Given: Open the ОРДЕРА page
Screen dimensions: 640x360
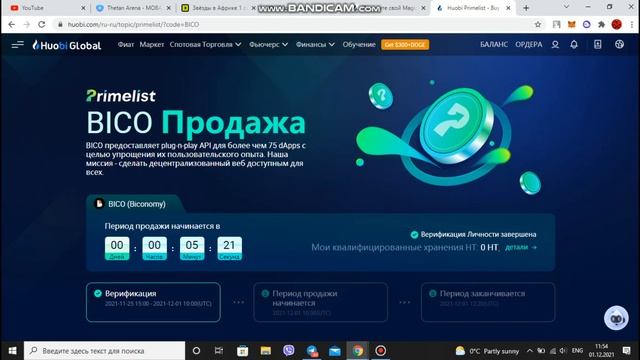Looking at the screenshot, I should click(529, 44).
